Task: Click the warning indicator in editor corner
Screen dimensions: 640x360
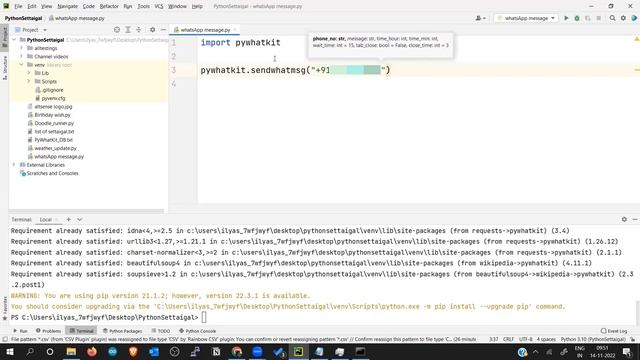Action: (636, 39)
